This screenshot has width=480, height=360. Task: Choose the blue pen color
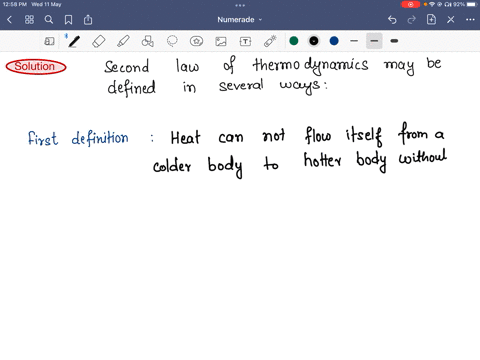(334, 41)
